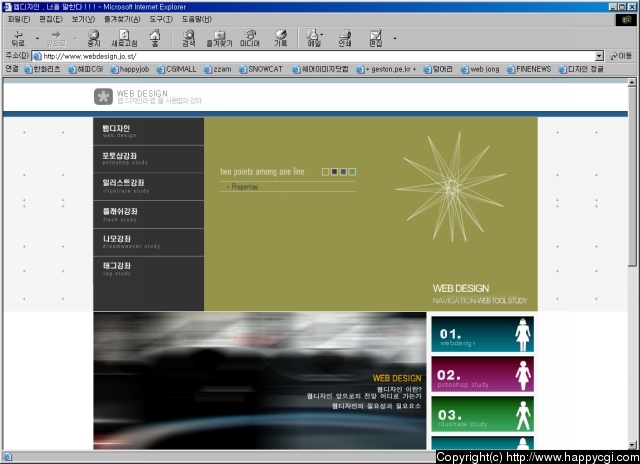
Task: Open the 편집(E) menu
Action: tap(51, 19)
